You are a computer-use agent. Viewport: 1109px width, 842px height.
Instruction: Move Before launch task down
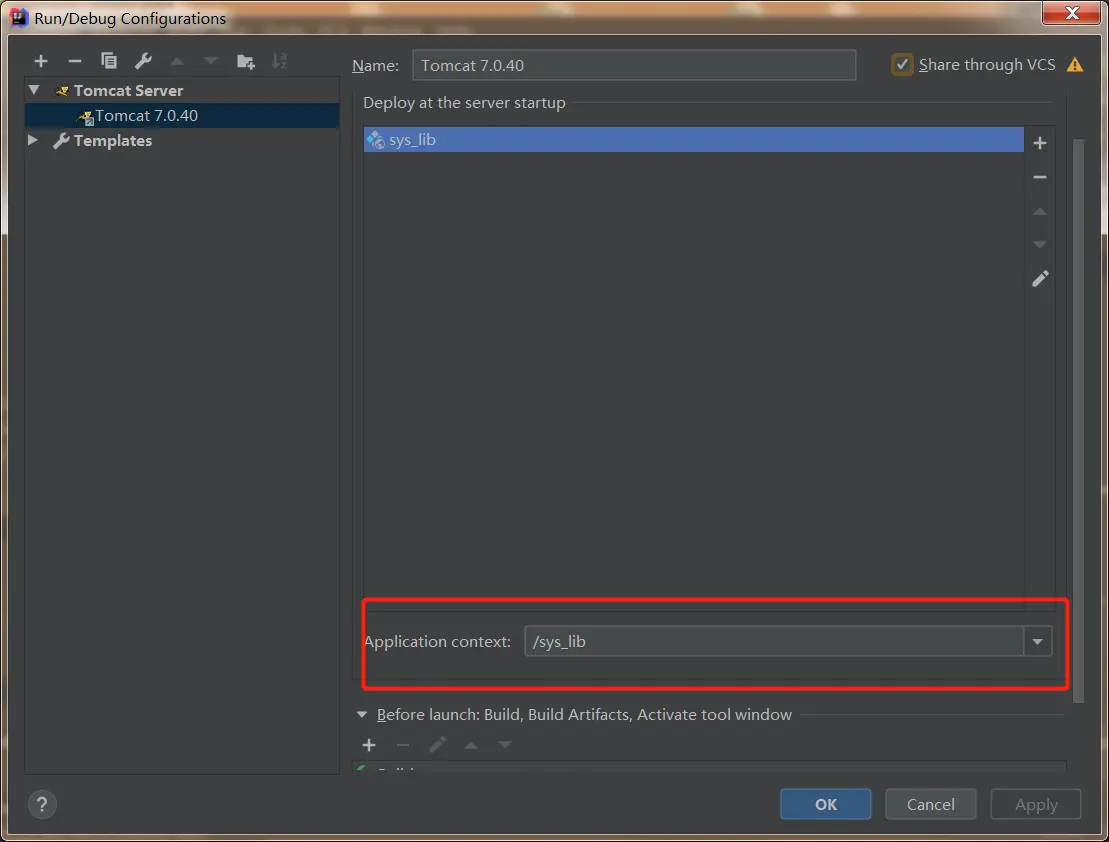coord(504,745)
